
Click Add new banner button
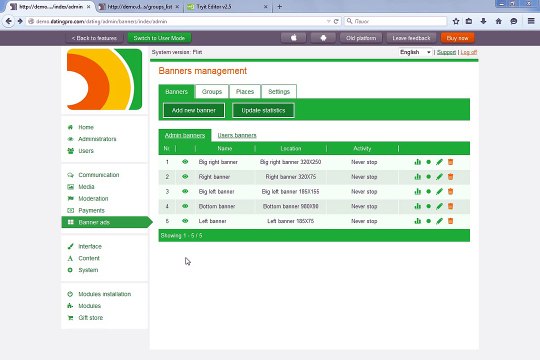(x=194, y=110)
